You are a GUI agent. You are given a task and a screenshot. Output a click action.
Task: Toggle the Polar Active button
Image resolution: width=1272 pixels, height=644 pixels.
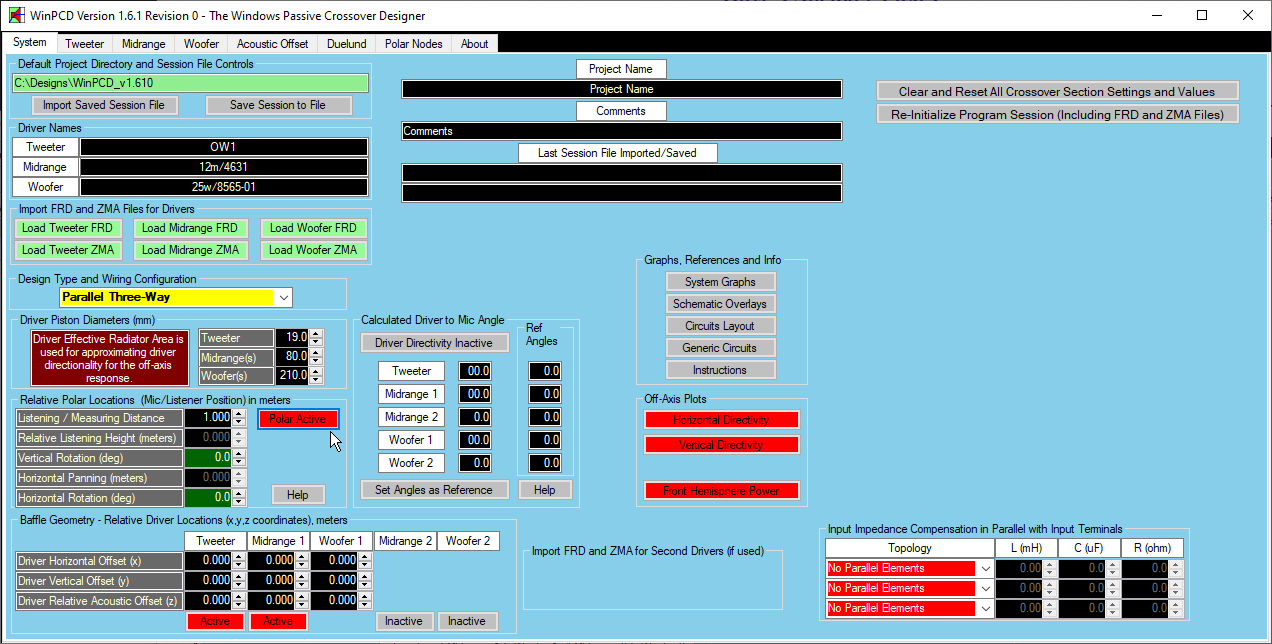(298, 419)
